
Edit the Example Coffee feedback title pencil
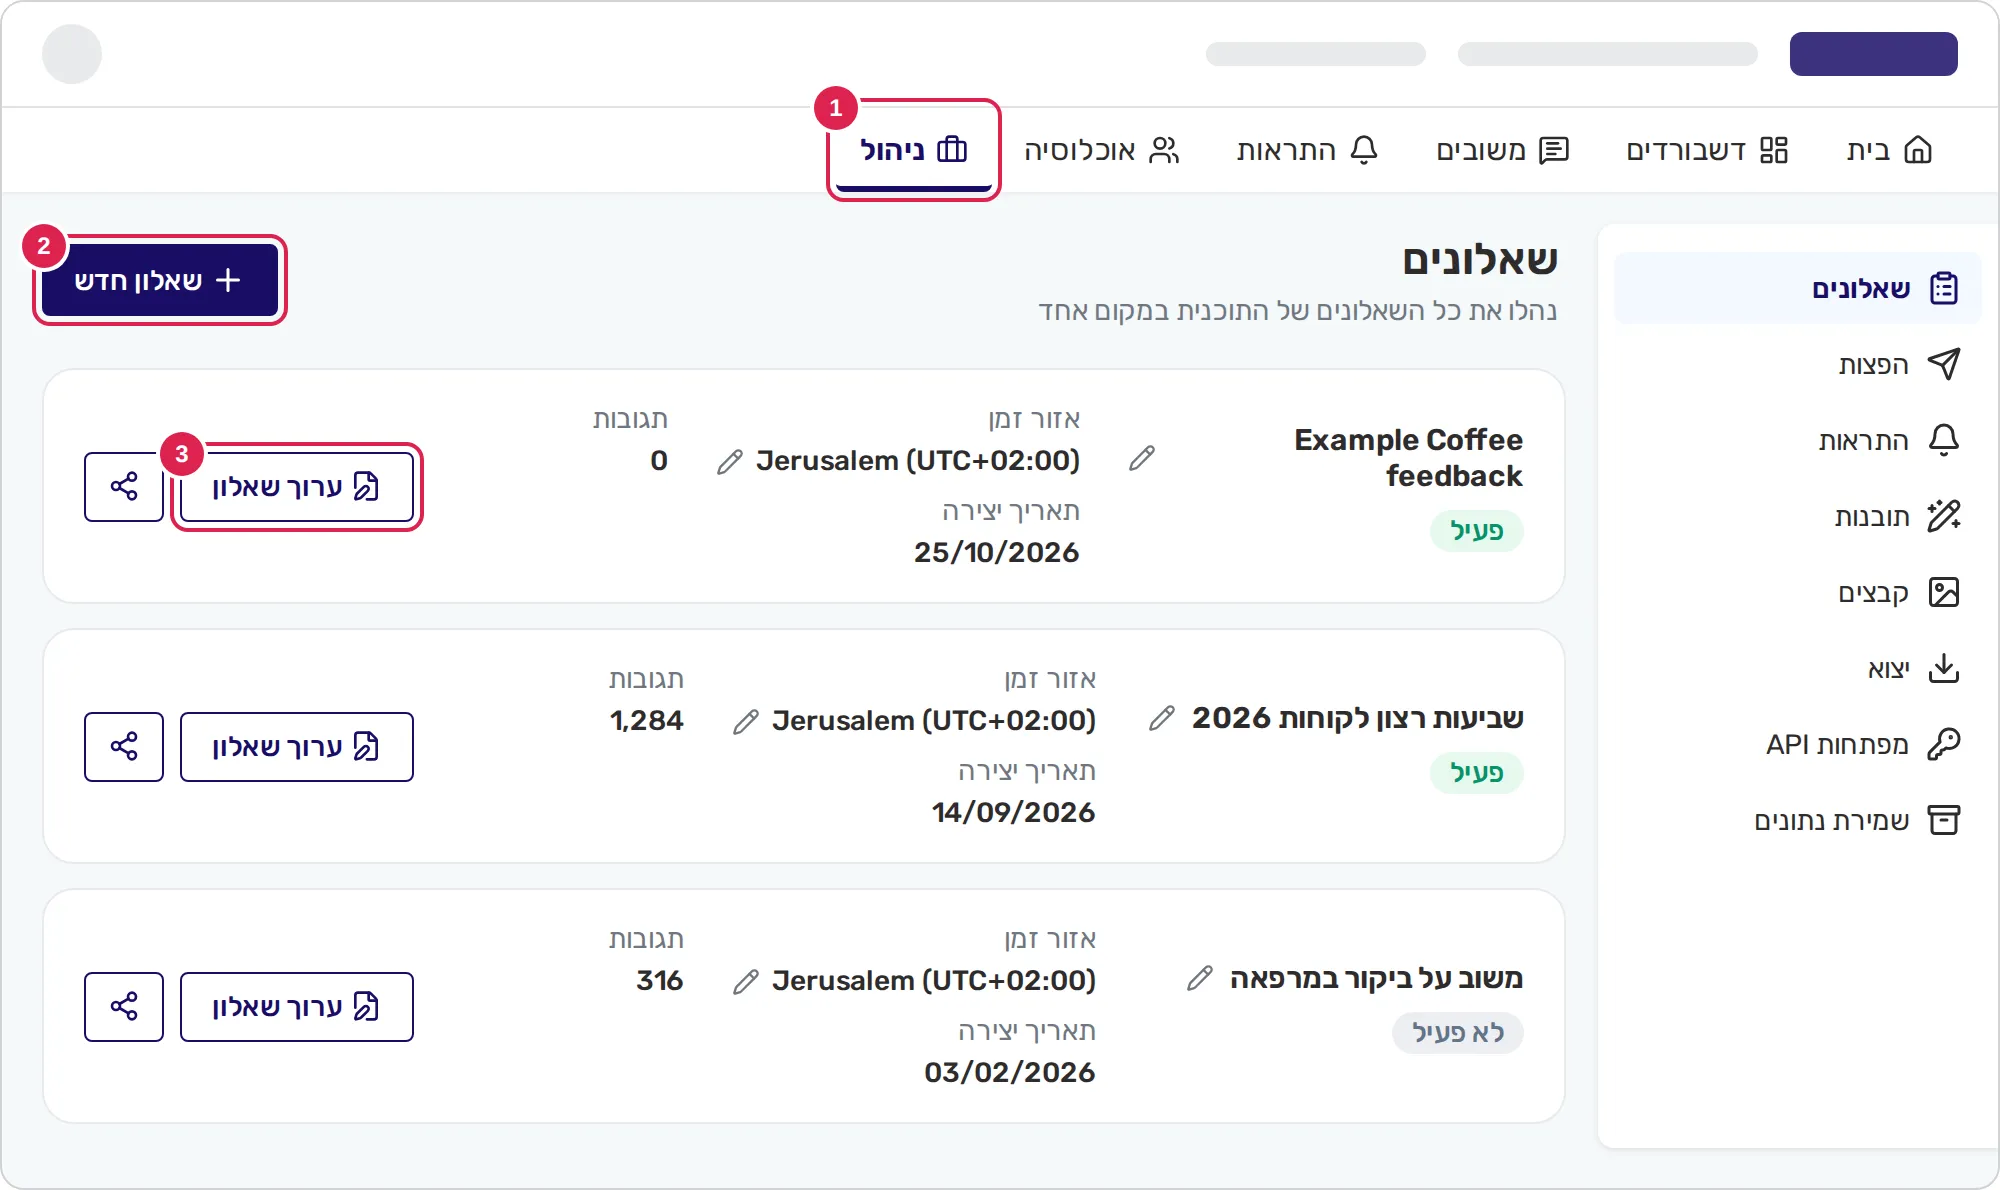(1142, 458)
